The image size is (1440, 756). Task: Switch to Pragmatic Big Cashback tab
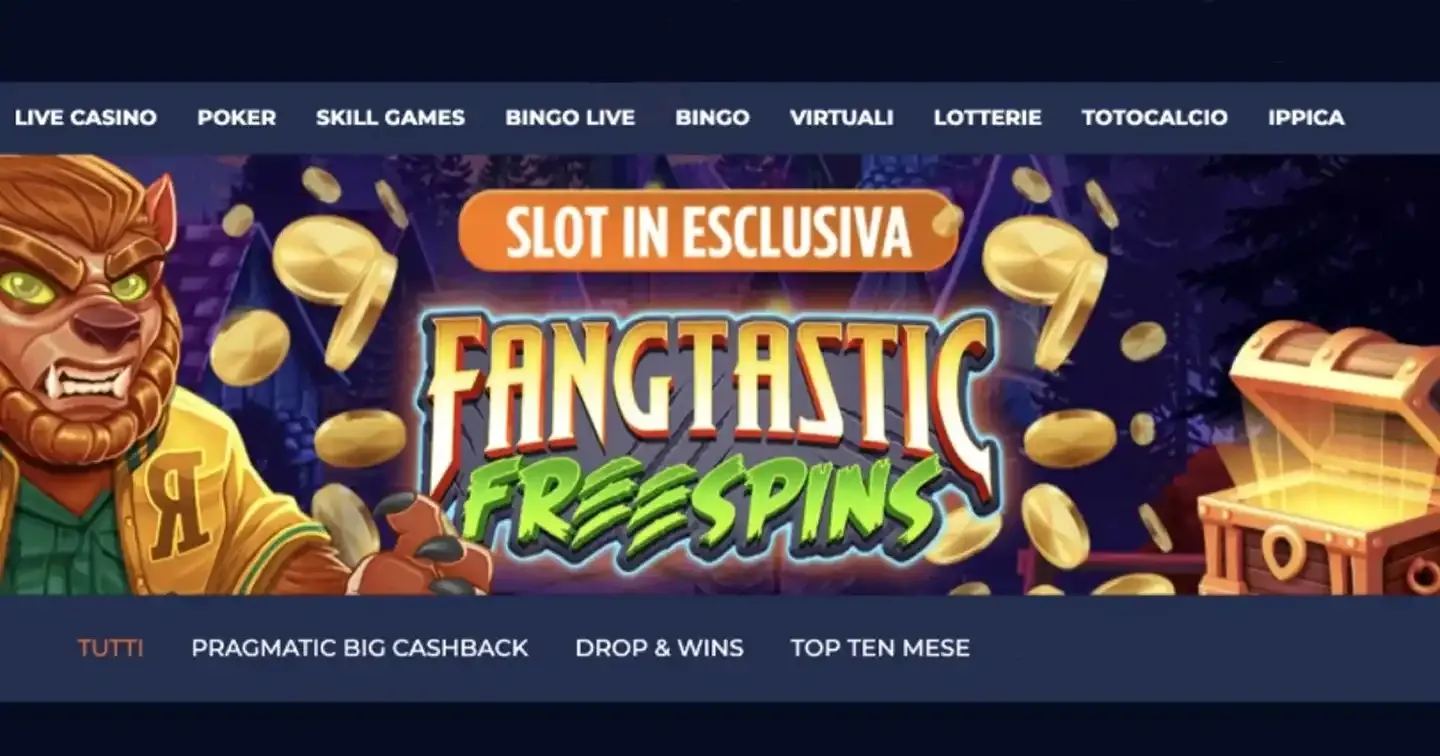[360, 648]
